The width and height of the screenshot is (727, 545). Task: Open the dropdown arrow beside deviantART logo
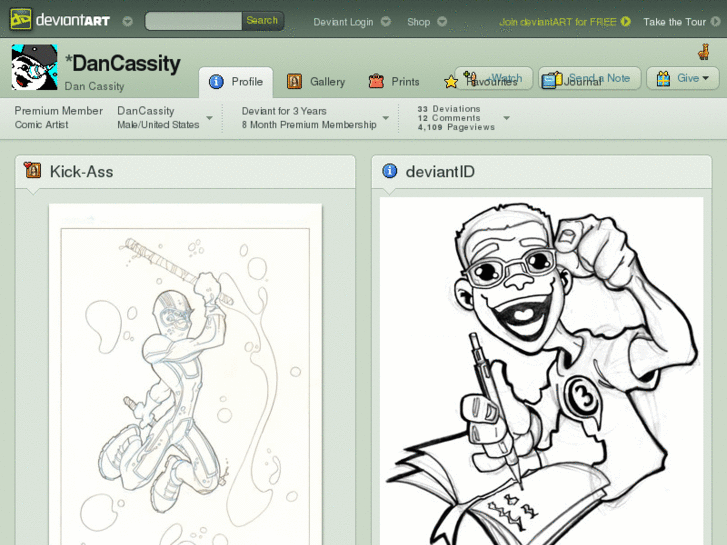[x=128, y=21]
